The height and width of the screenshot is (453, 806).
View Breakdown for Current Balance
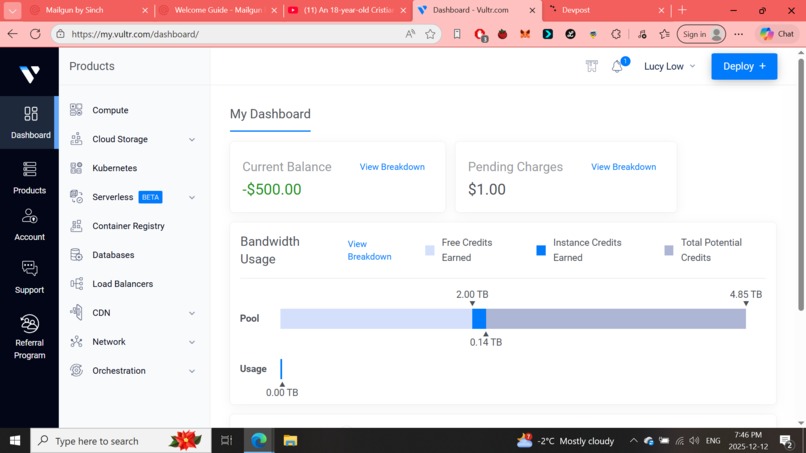coord(392,167)
